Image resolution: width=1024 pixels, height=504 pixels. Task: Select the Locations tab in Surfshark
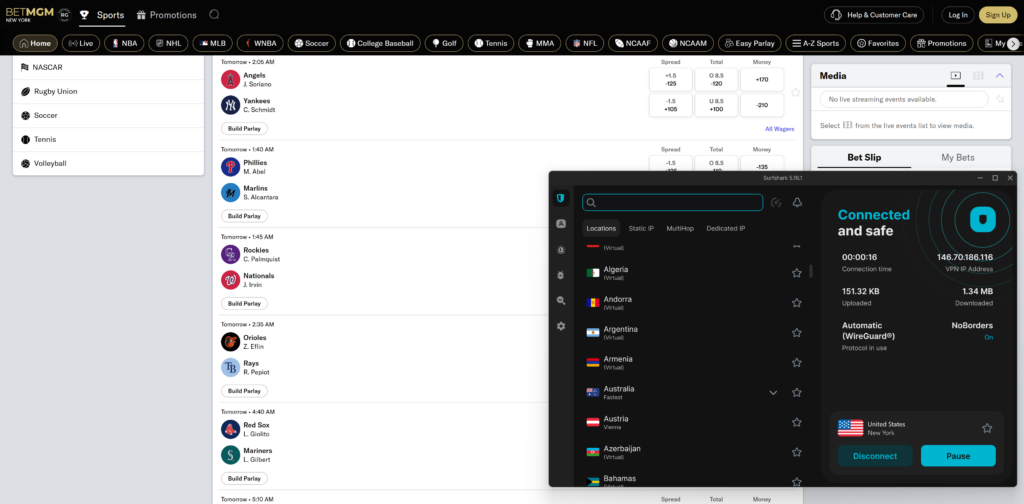(x=601, y=228)
